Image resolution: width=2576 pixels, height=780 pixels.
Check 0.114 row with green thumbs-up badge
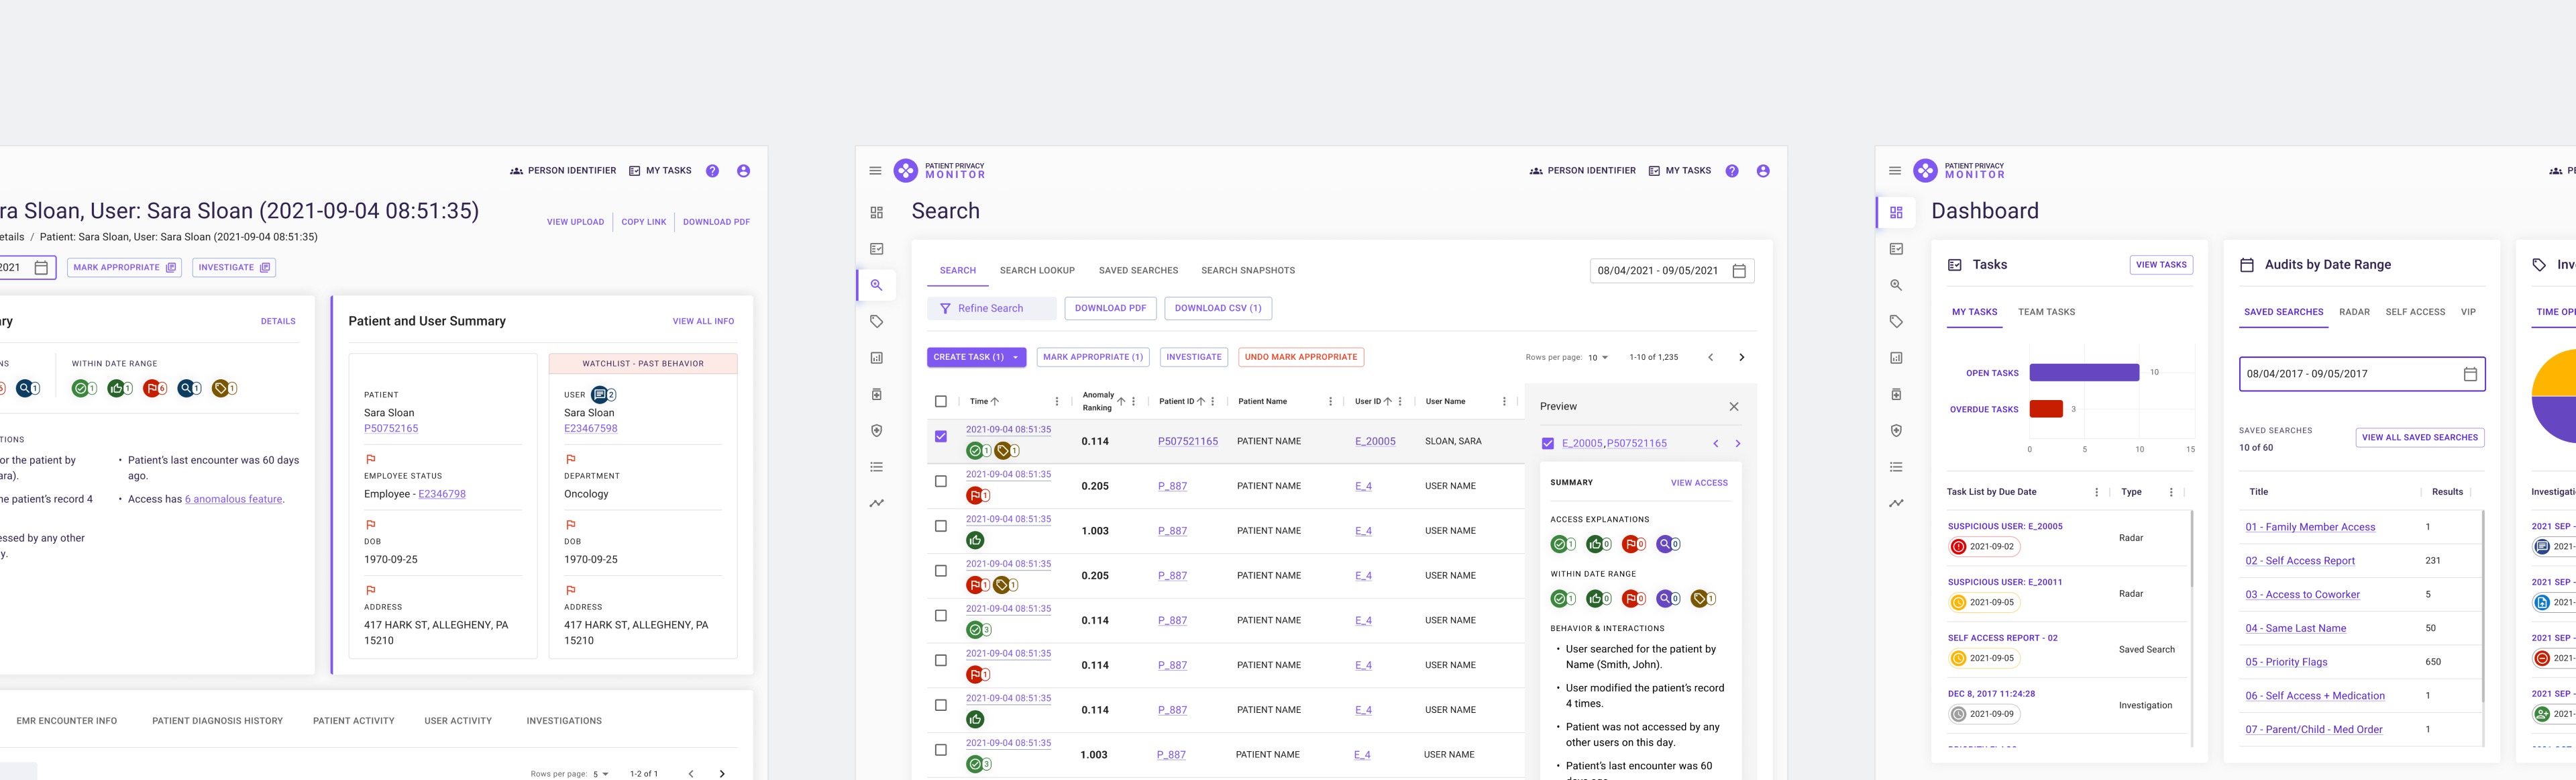click(x=941, y=705)
